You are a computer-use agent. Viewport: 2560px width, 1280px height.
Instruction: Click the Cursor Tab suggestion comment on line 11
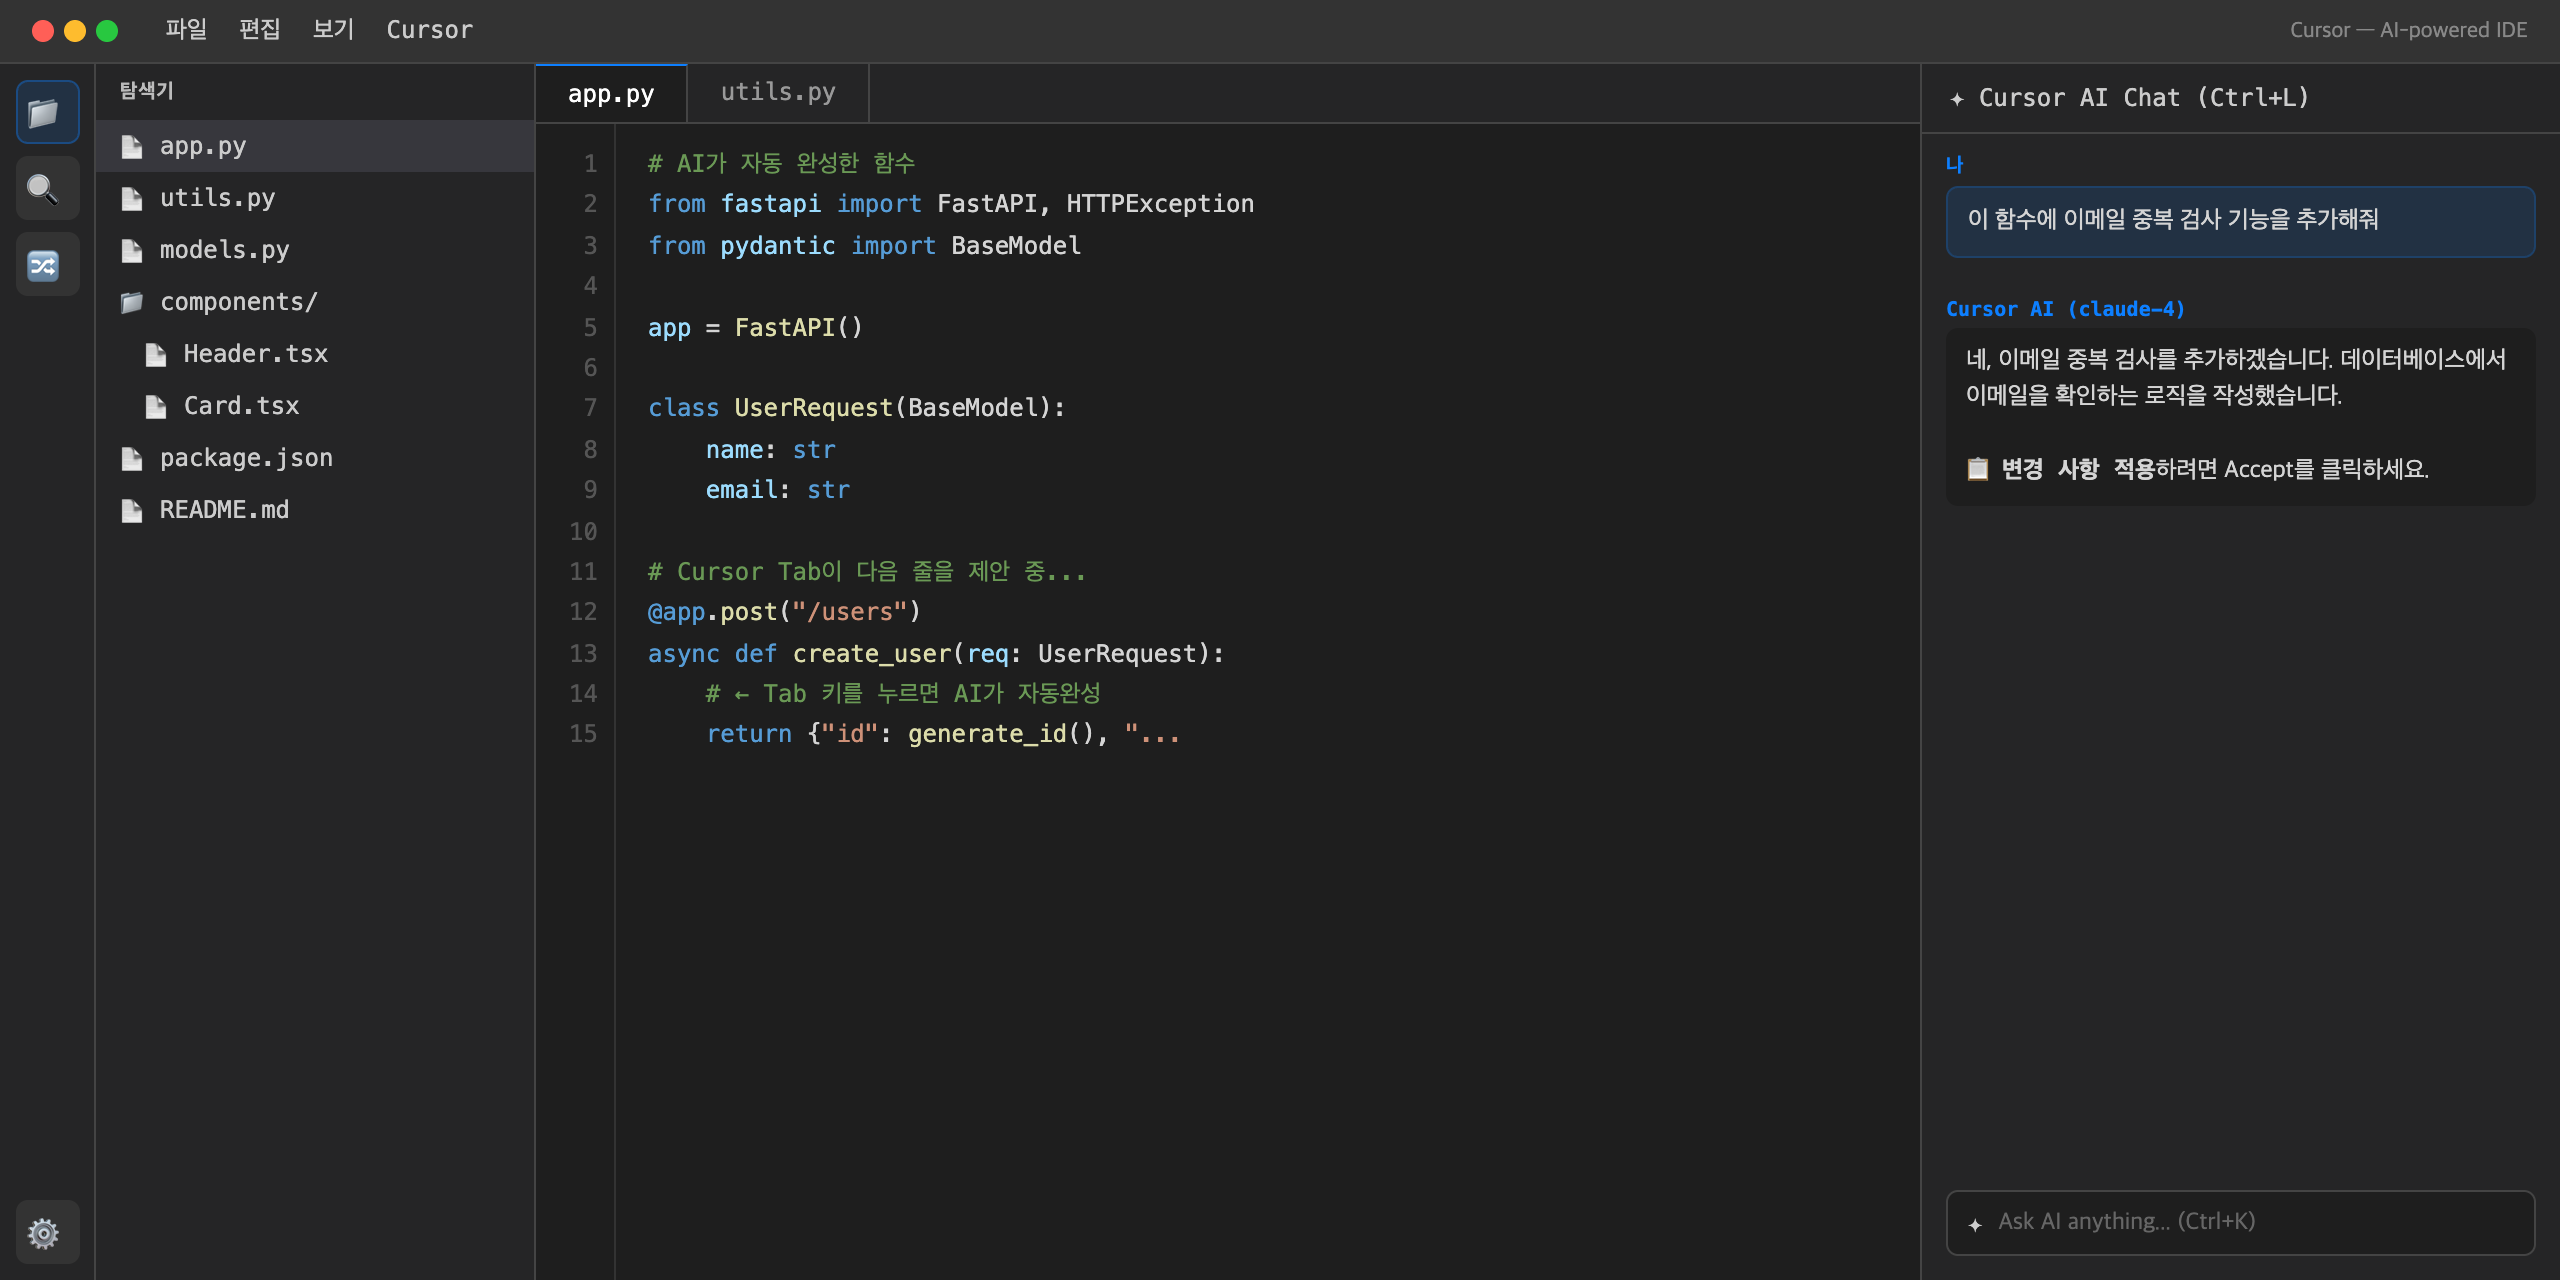(x=866, y=572)
